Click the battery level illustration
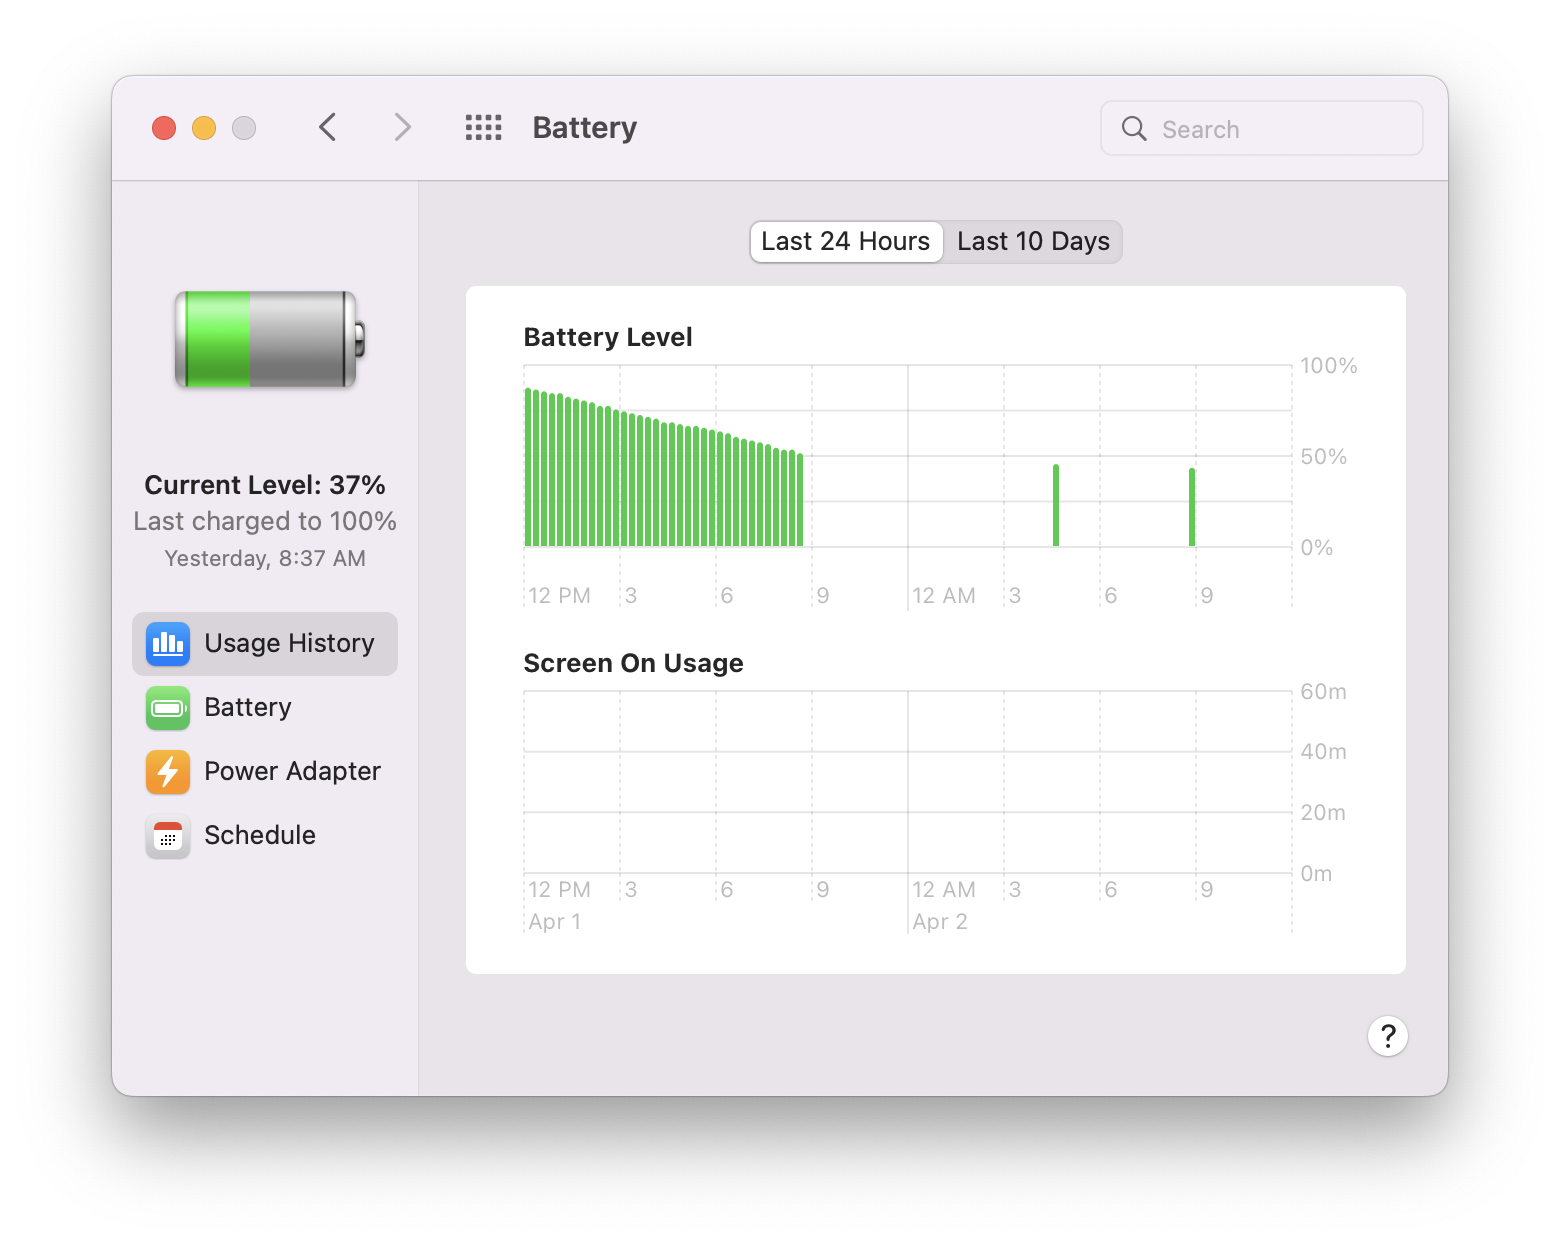Viewport: 1560px width, 1244px height. (x=265, y=340)
